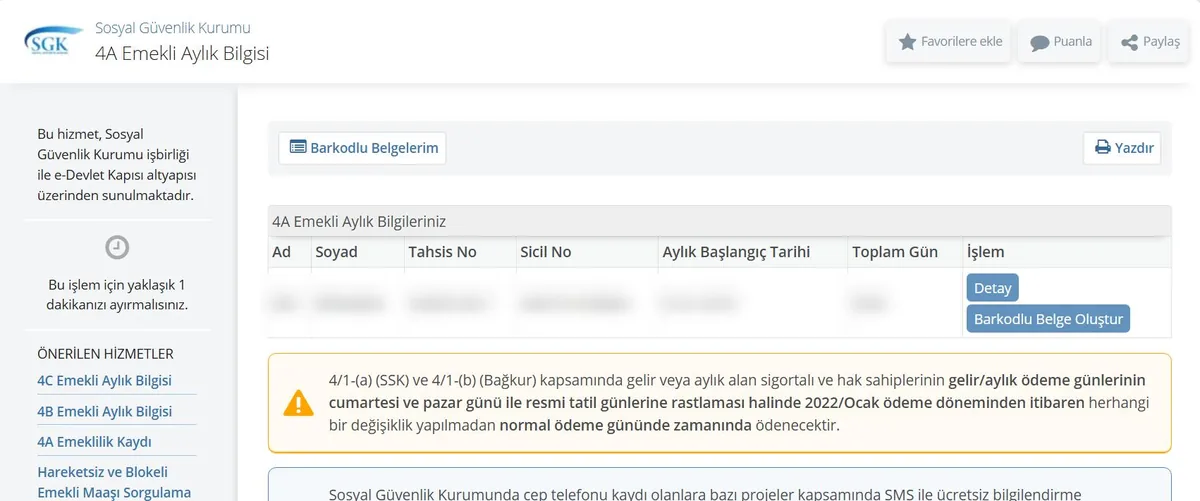This screenshot has width=1200, height=501.
Task: Click the 'Bu işlem için yaklaşık 1' text
Action: (x=117, y=284)
